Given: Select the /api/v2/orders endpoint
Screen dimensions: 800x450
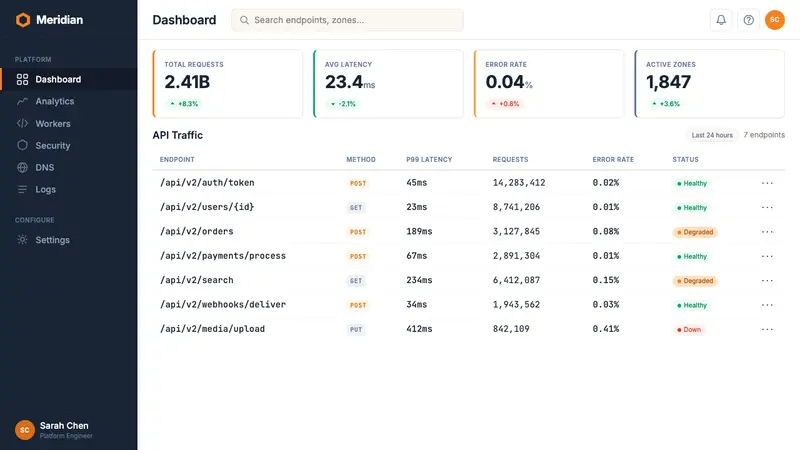Looking at the screenshot, I should point(196,232).
